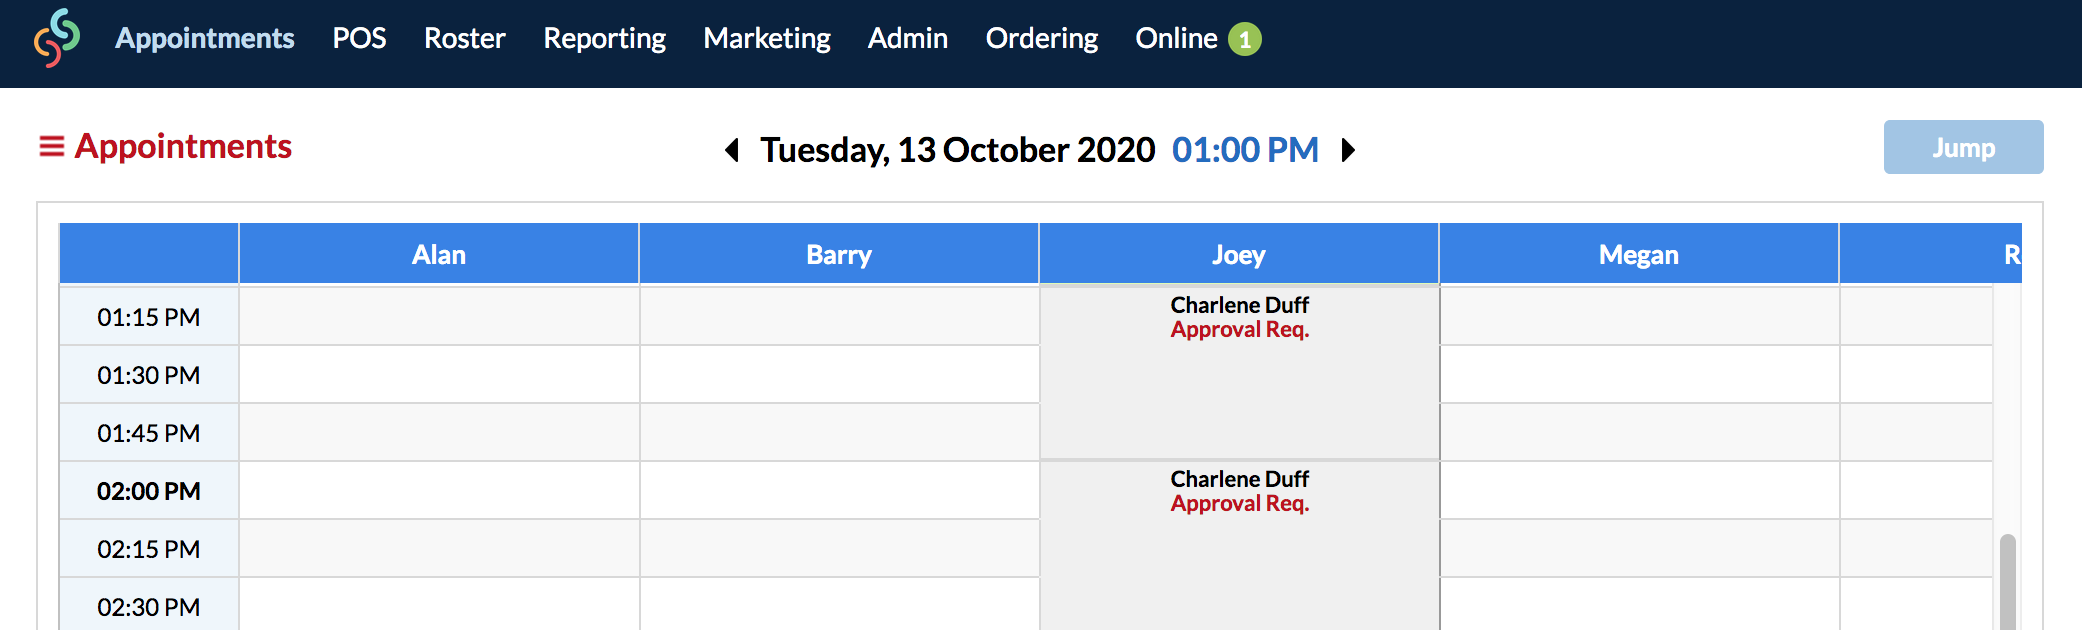This screenshot has width=2082, height=630.
Task: Click Barry's 01:30 PM slot
Action: [839, 375]
